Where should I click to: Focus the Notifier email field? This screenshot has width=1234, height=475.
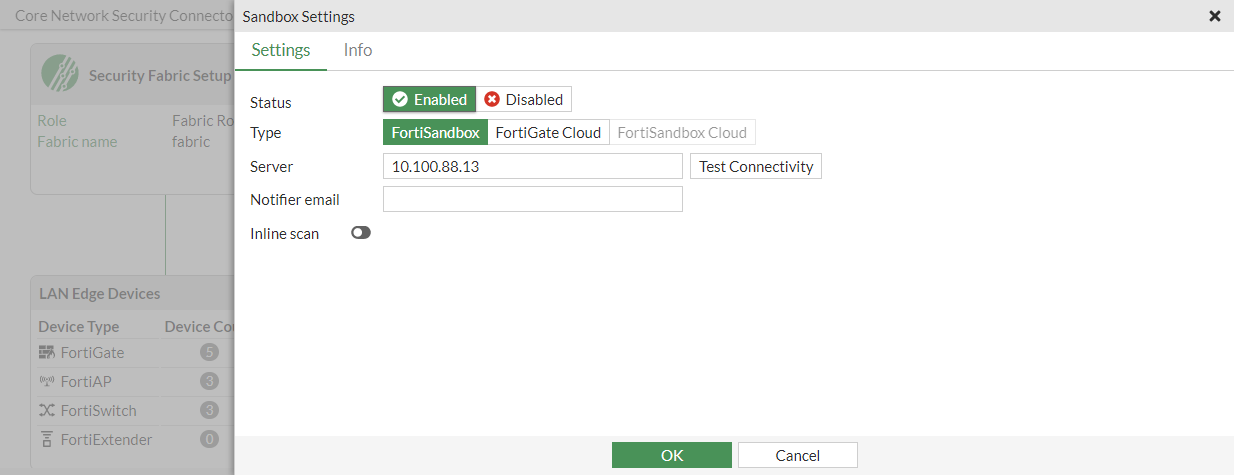[x=532, y=199]
